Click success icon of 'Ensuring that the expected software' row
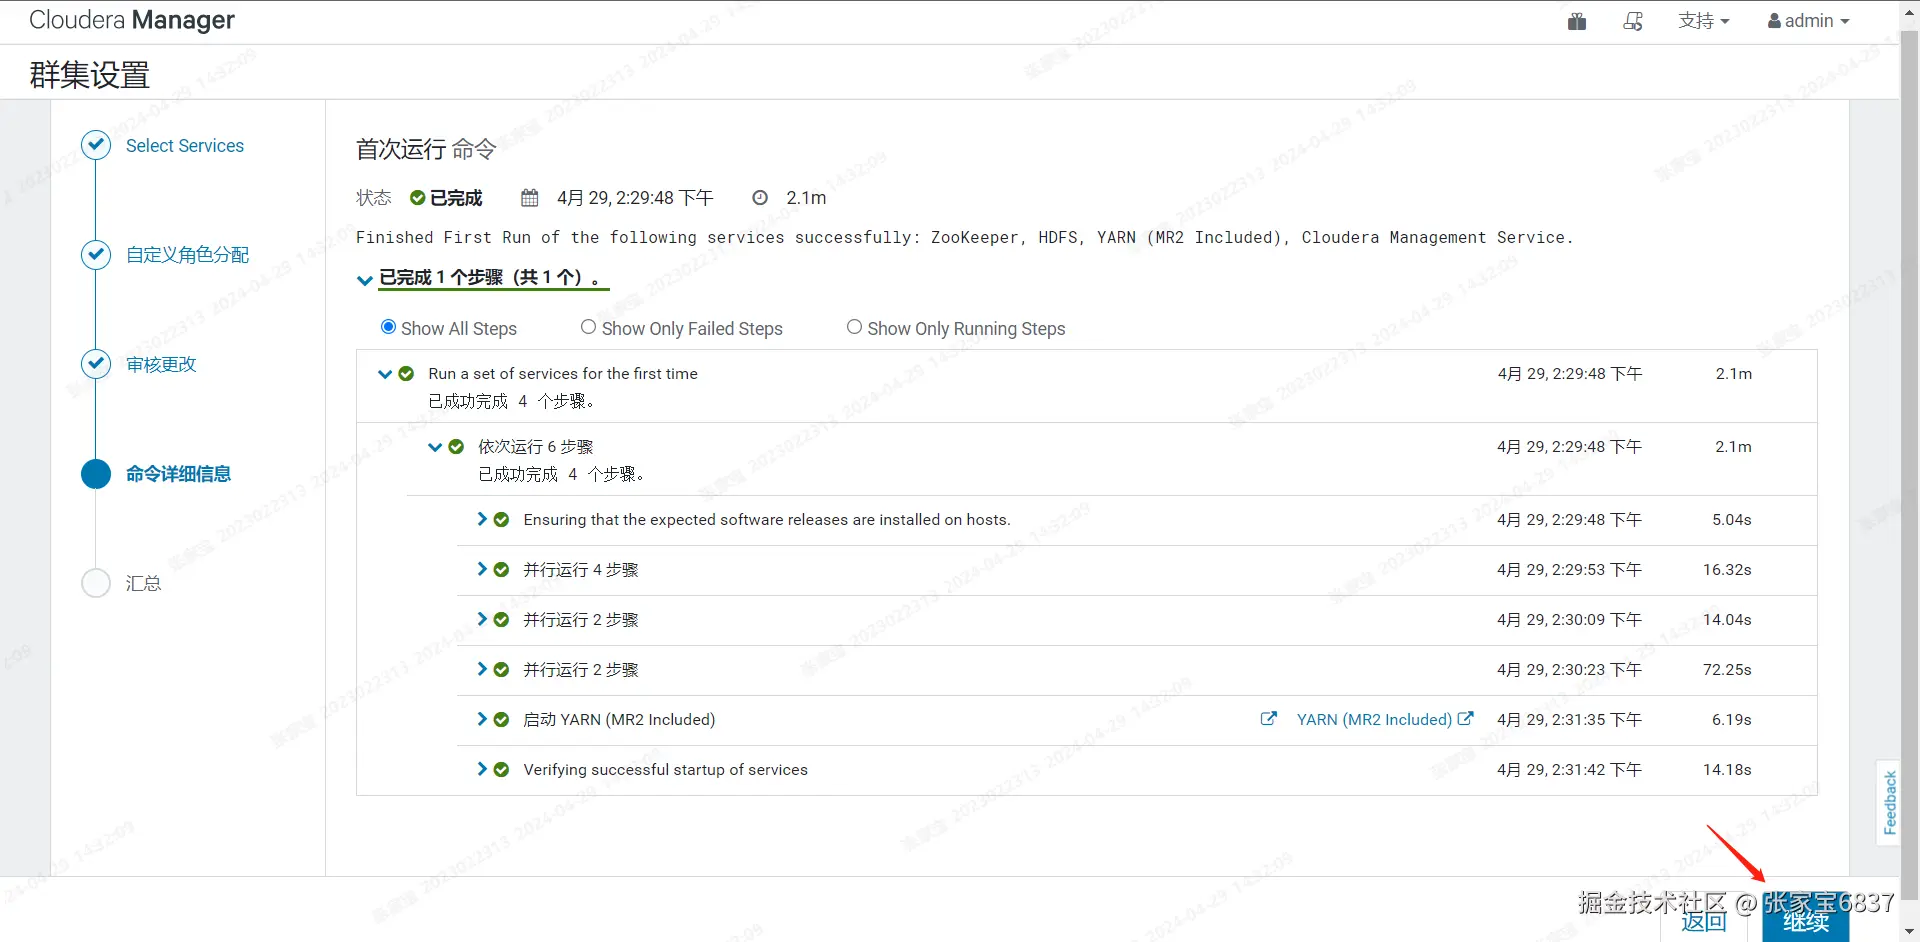This screenshot has height=942, width=1920. [x=502, y=520]
